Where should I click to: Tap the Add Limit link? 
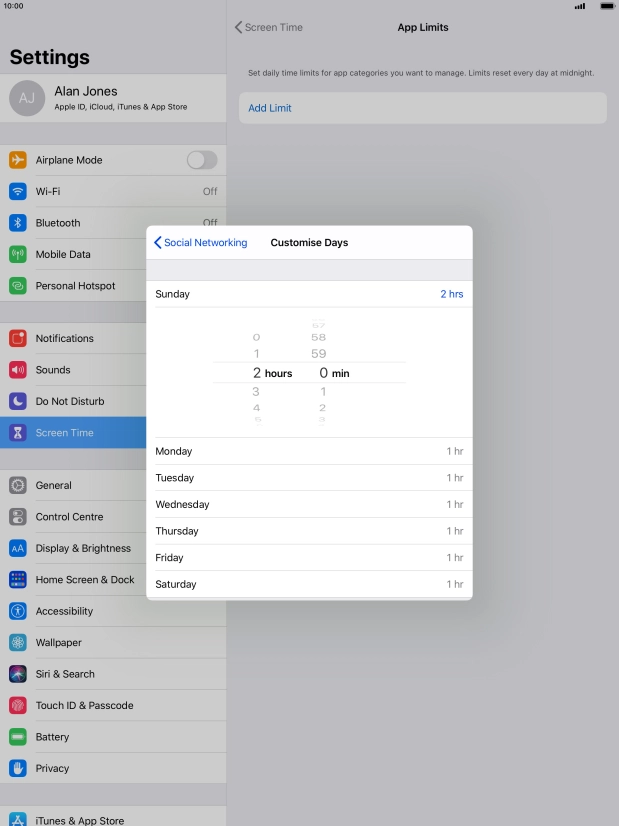[x=270, y=108]
